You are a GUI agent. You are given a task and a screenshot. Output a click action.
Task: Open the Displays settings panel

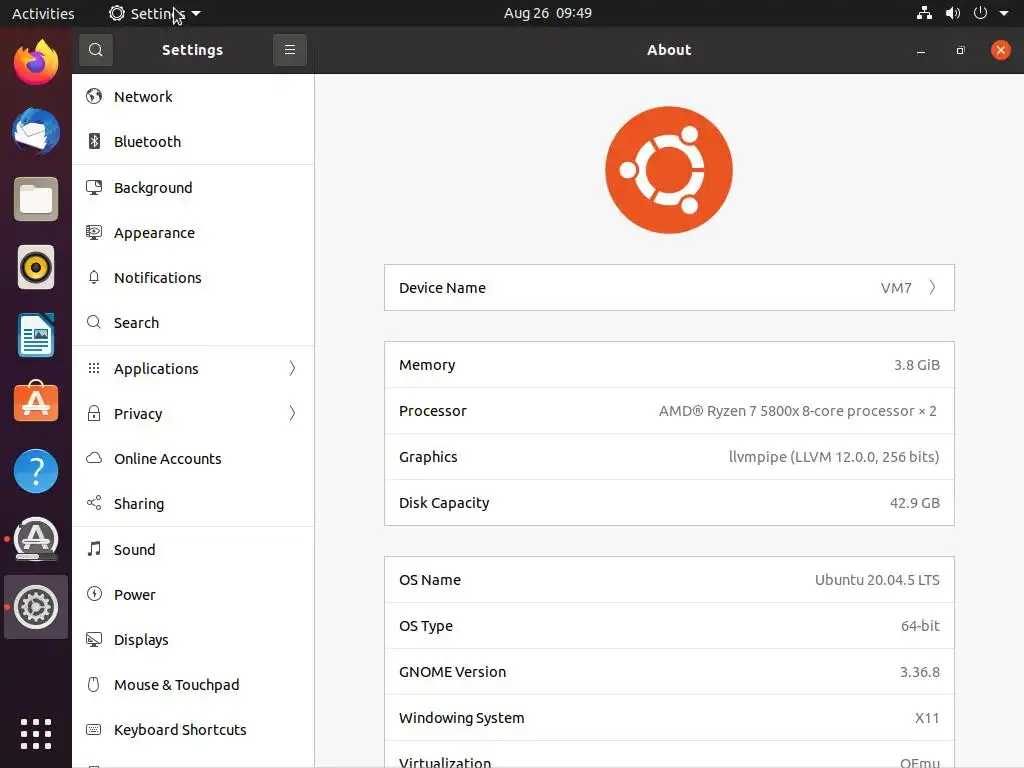click(x=193, y=639)
